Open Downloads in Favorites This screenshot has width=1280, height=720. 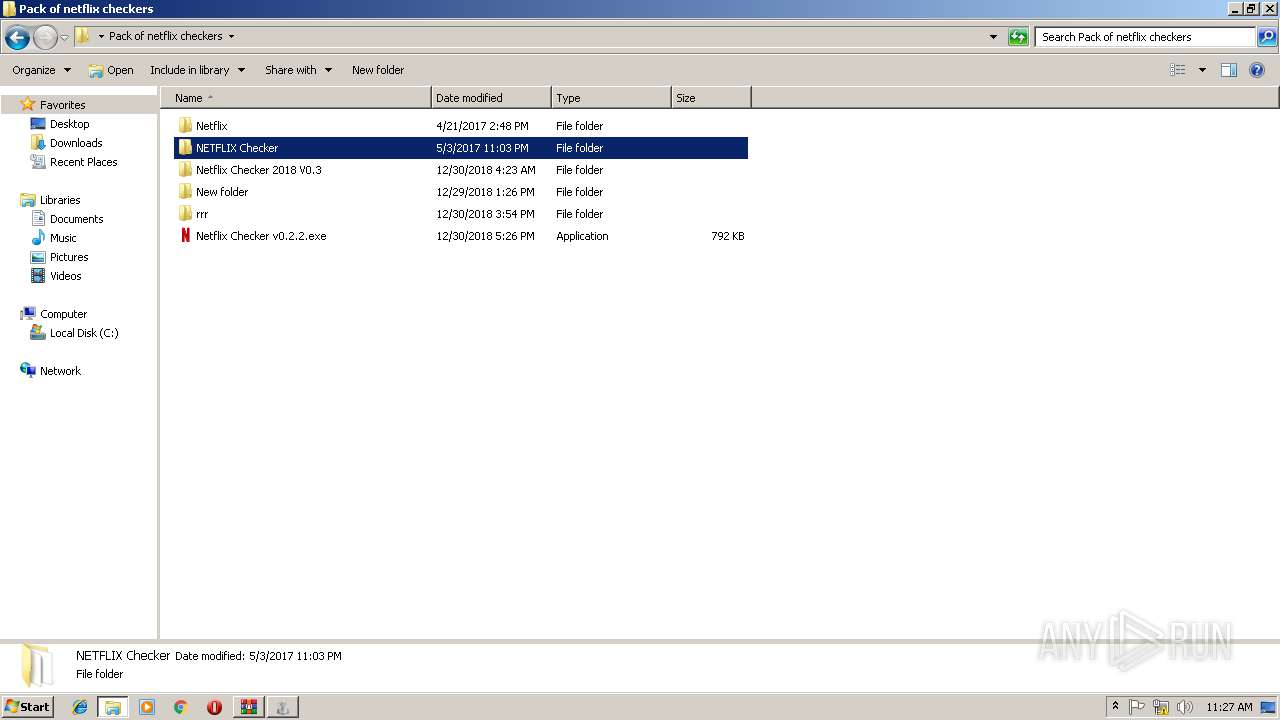[76, 143]
